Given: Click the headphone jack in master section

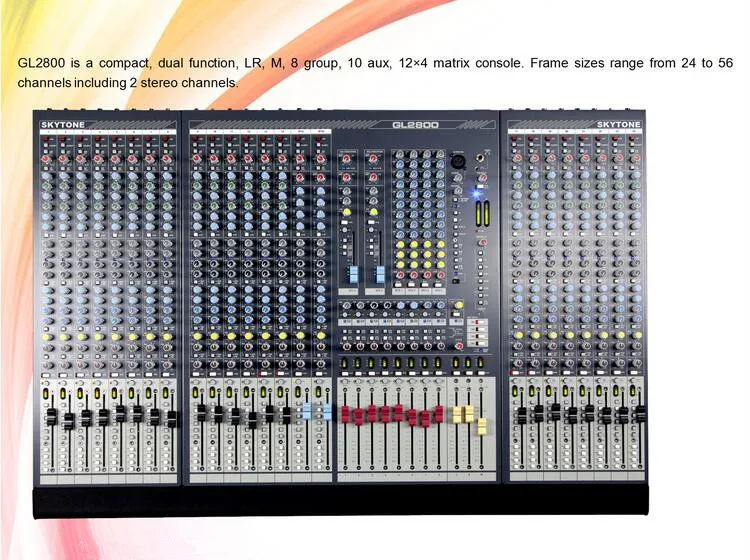Looking at the screenshot, I should (x=480, y=157).
